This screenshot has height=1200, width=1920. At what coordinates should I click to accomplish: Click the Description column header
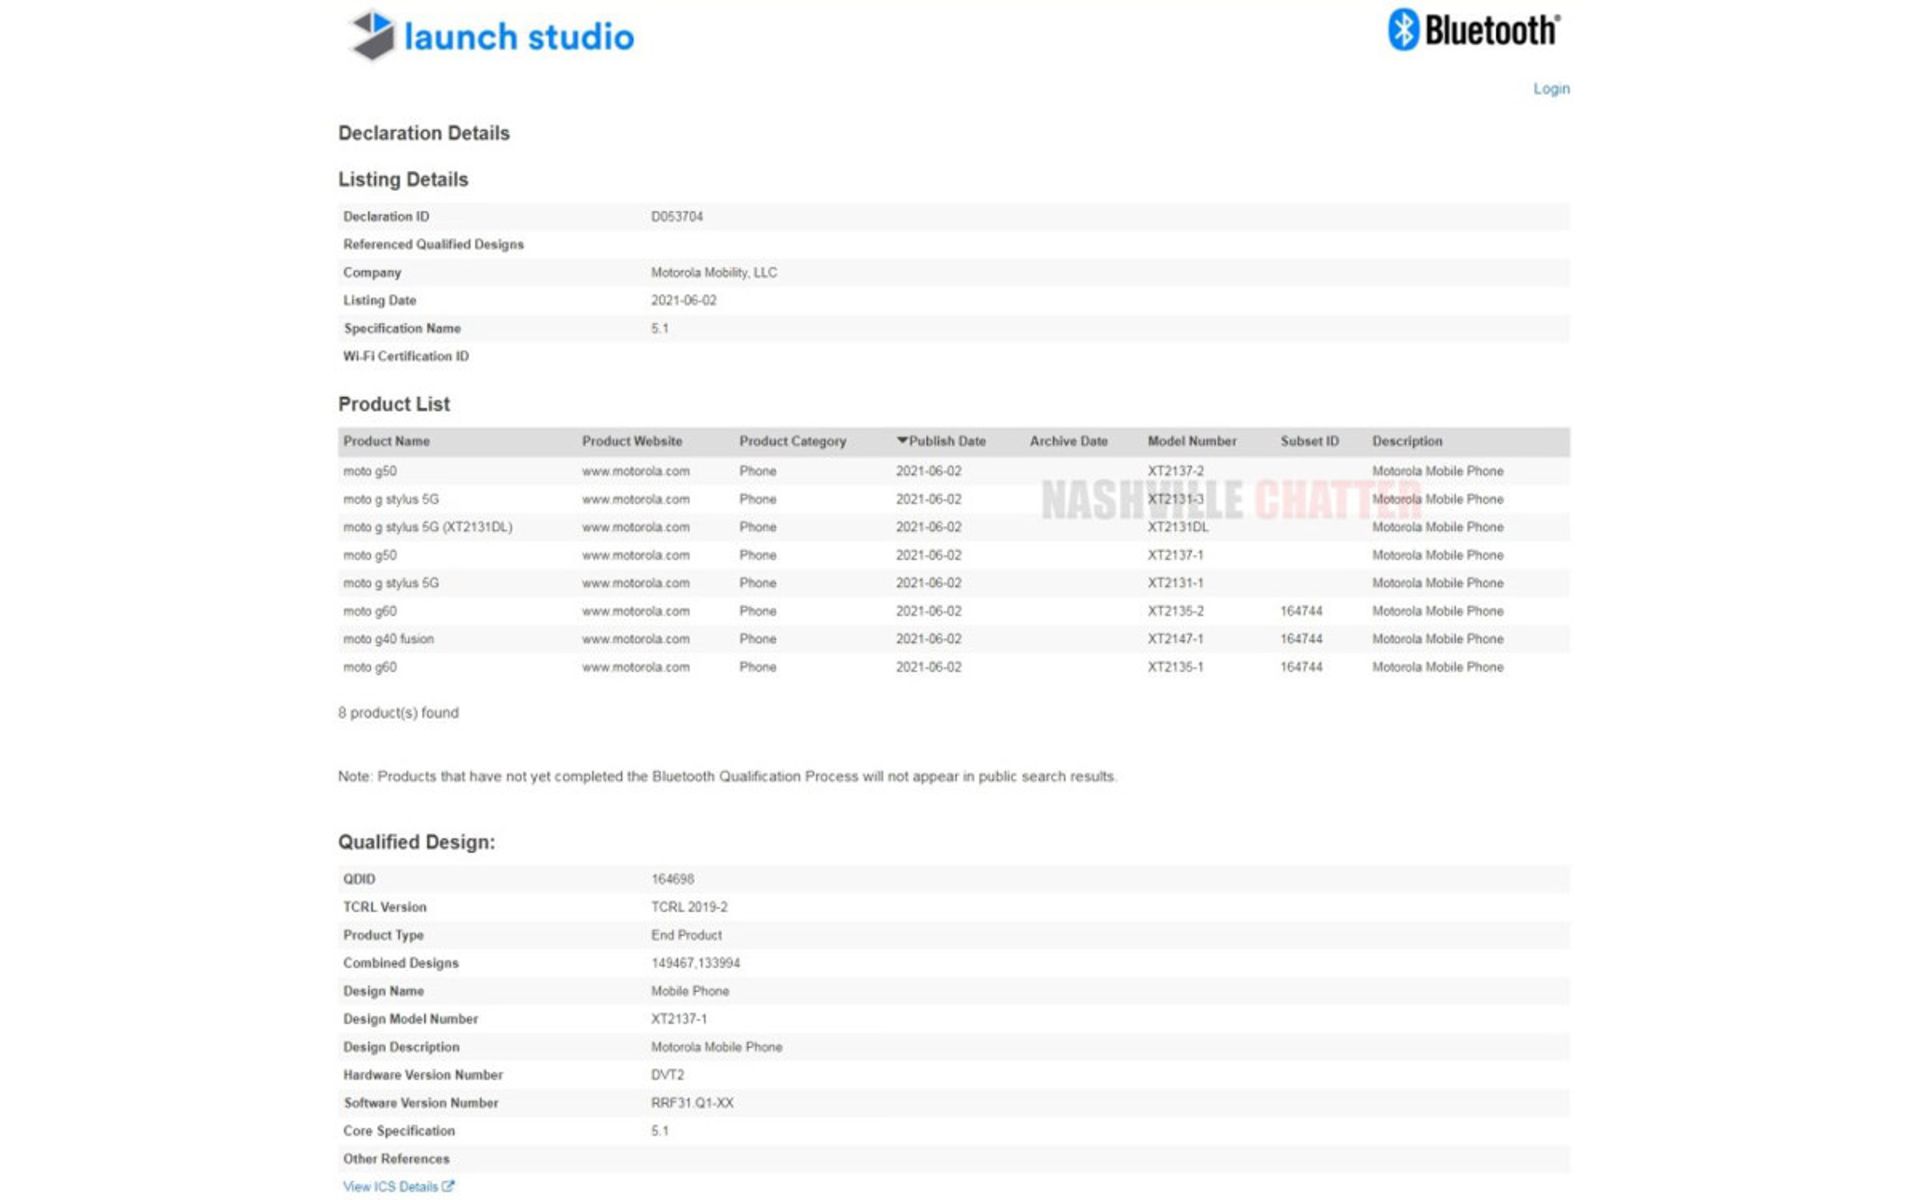coord(1406,441)
